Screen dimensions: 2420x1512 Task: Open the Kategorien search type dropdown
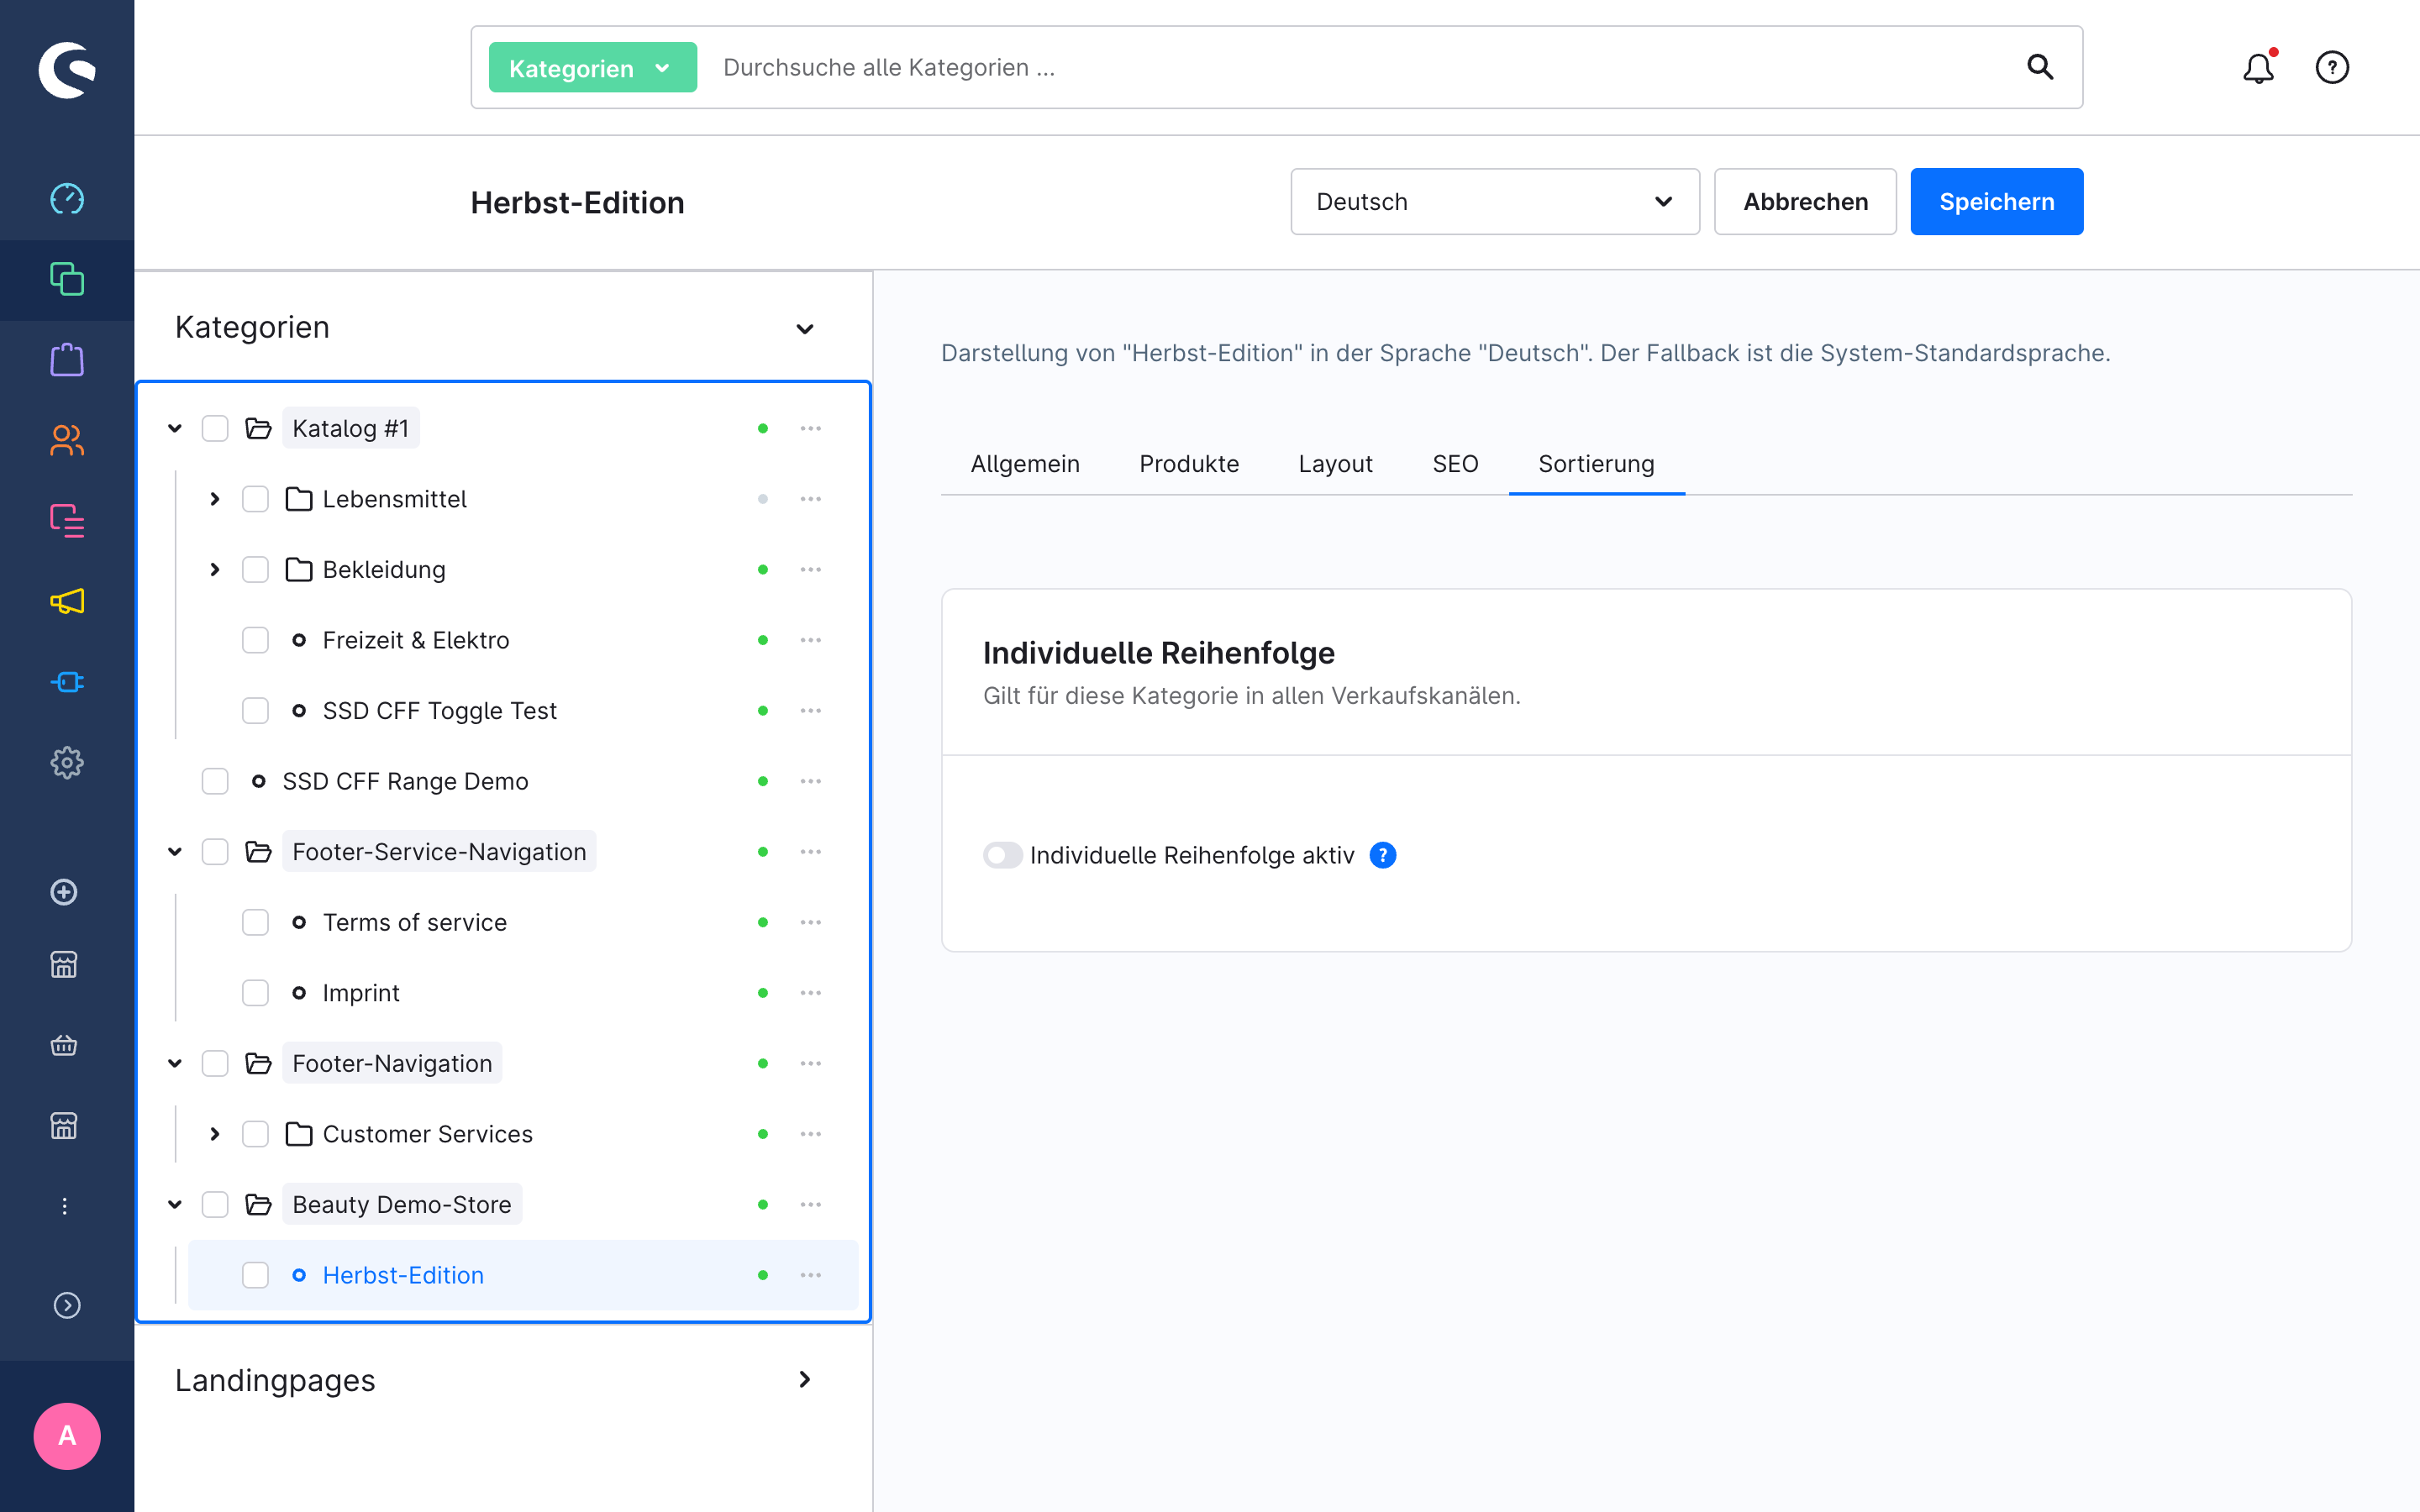[592, 68]
